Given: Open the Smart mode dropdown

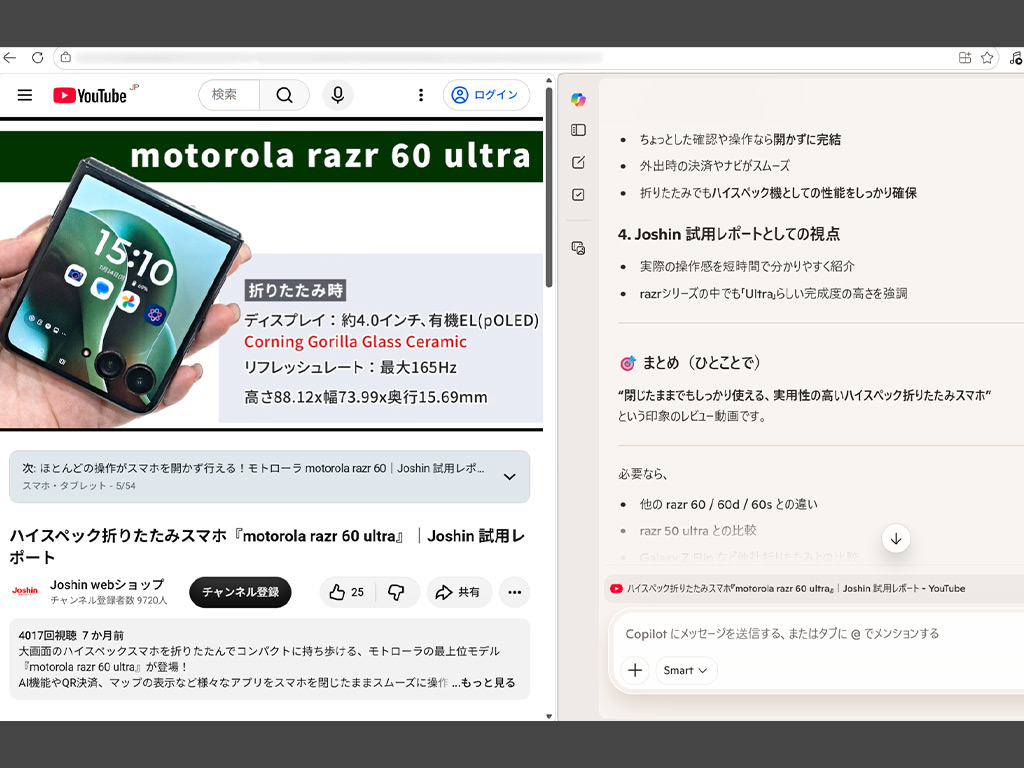Looking at the screenshot, I should click(685, 670).
